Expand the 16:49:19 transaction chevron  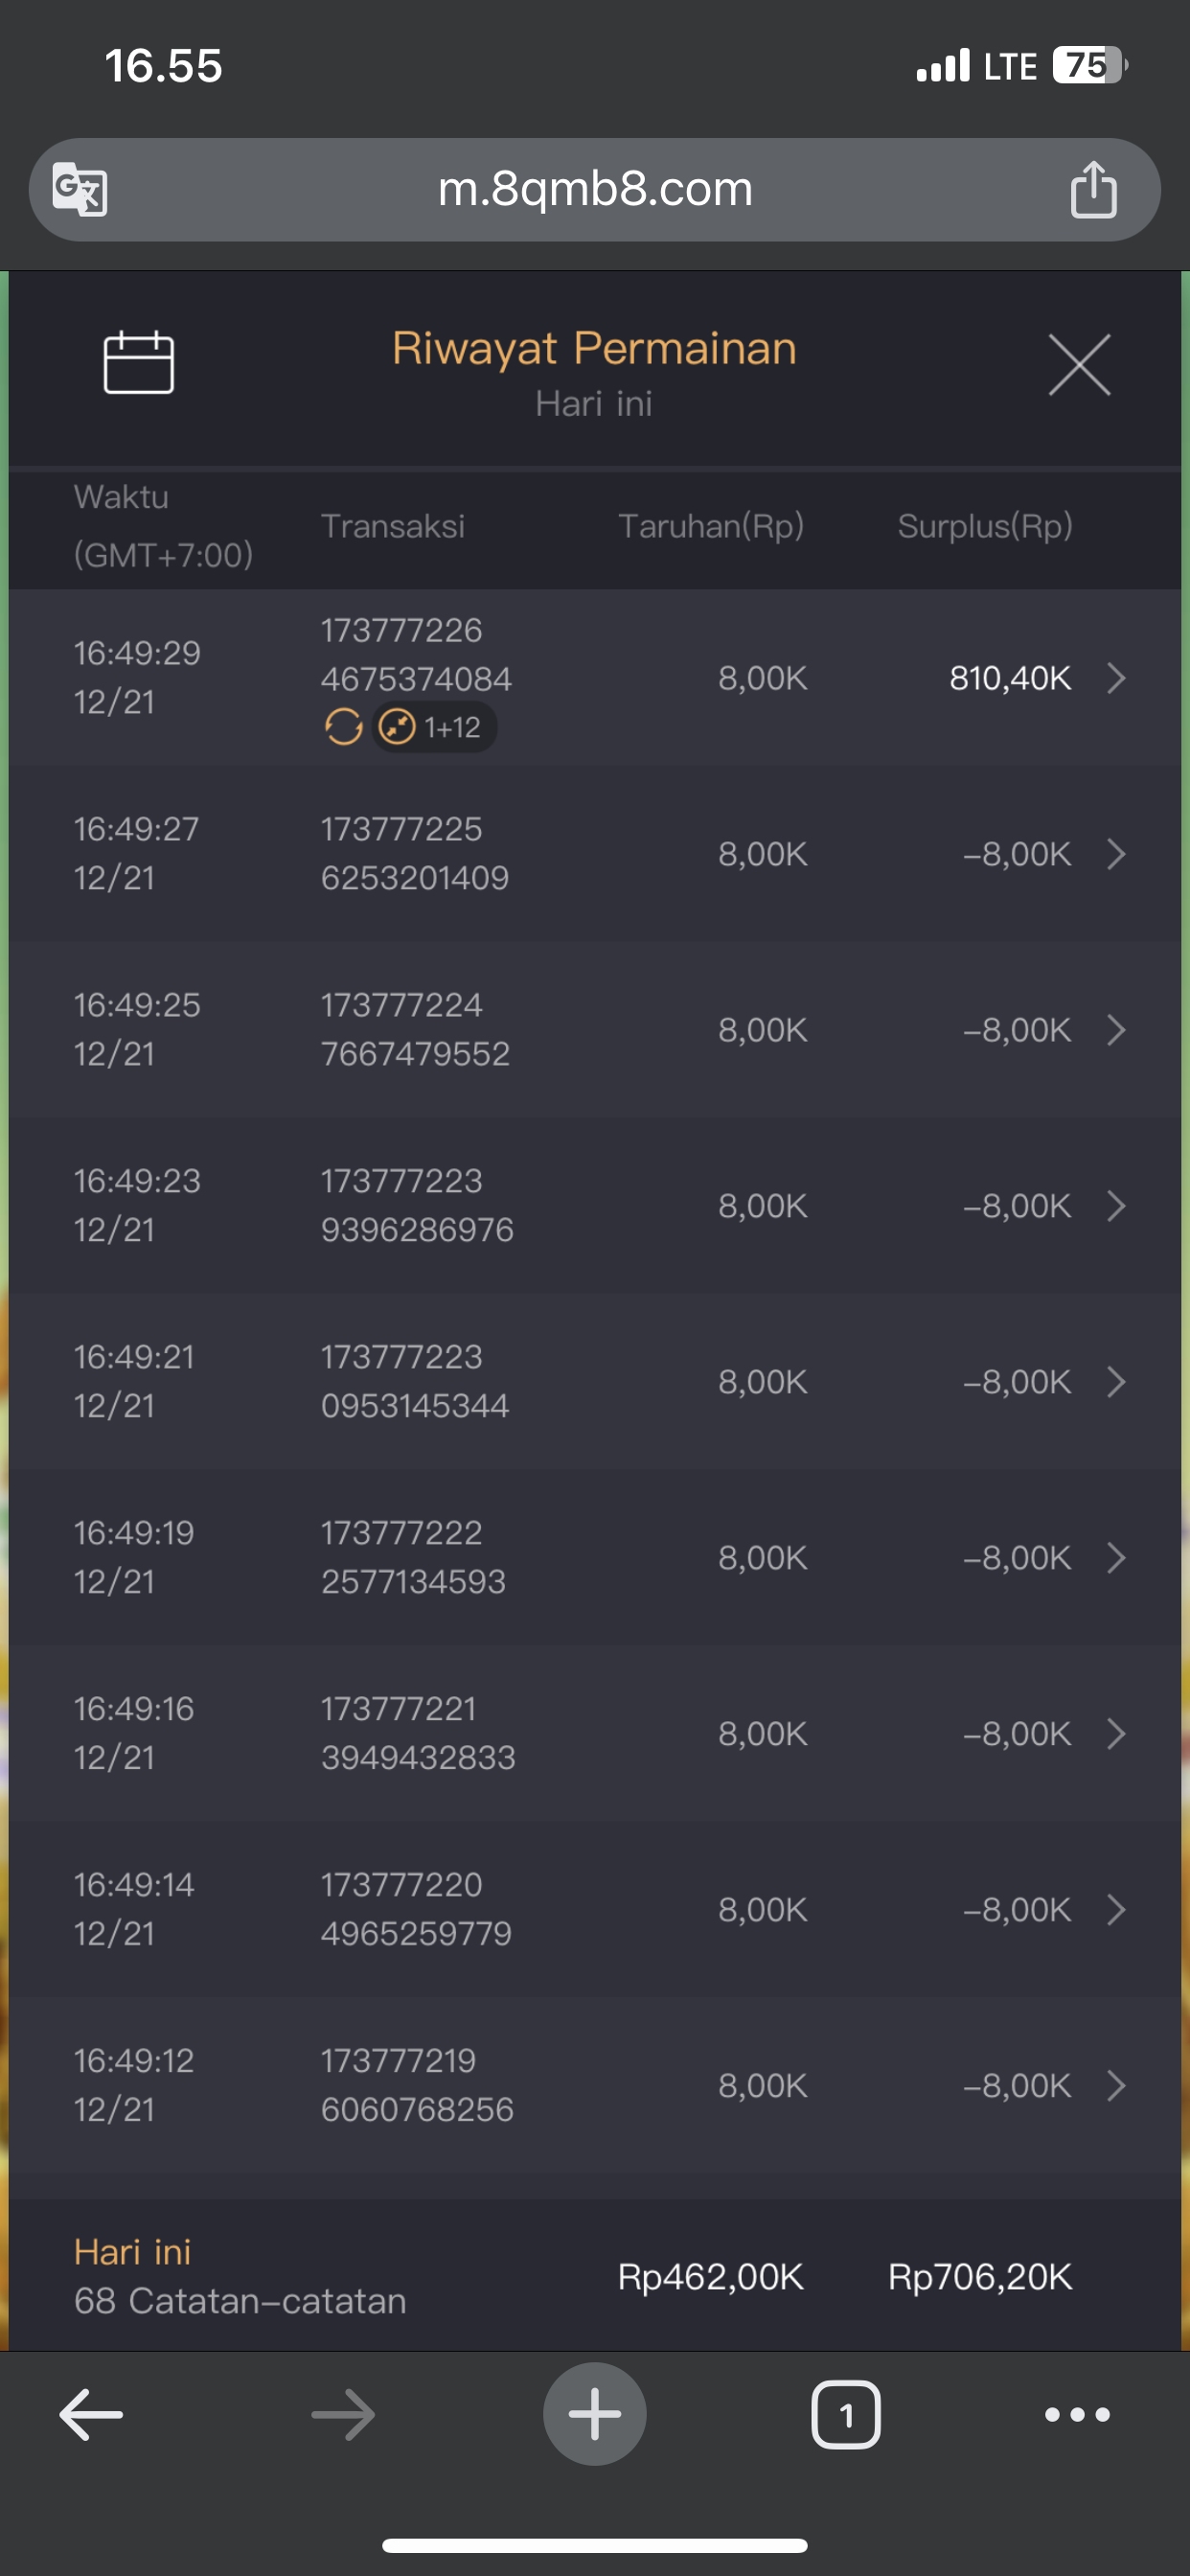tap(1116, 1557)
